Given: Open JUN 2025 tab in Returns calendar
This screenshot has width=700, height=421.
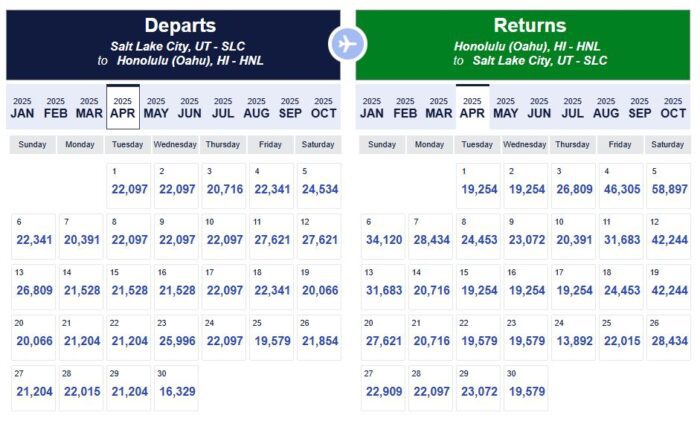Looking at the screenshot, I should click(539, 108).
